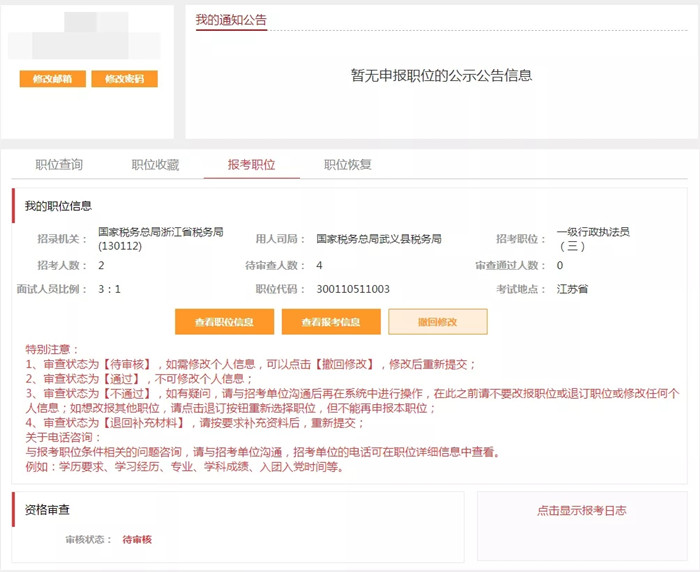Click the 我的职位信息 section header
The width and height of the screenshot is (700, 572).
point(58,206)
